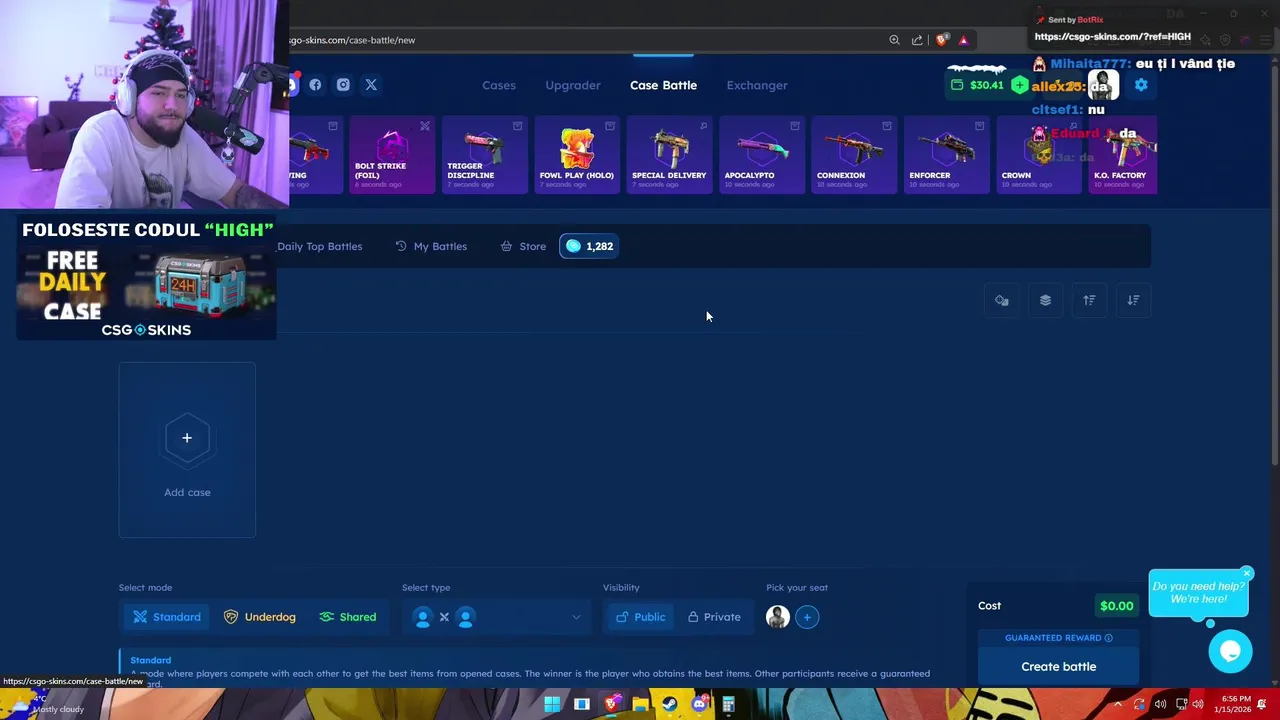This screenshot has height=720, width=1280.
Task: Open the Connexion drop
Action: (x=854, y=155)
